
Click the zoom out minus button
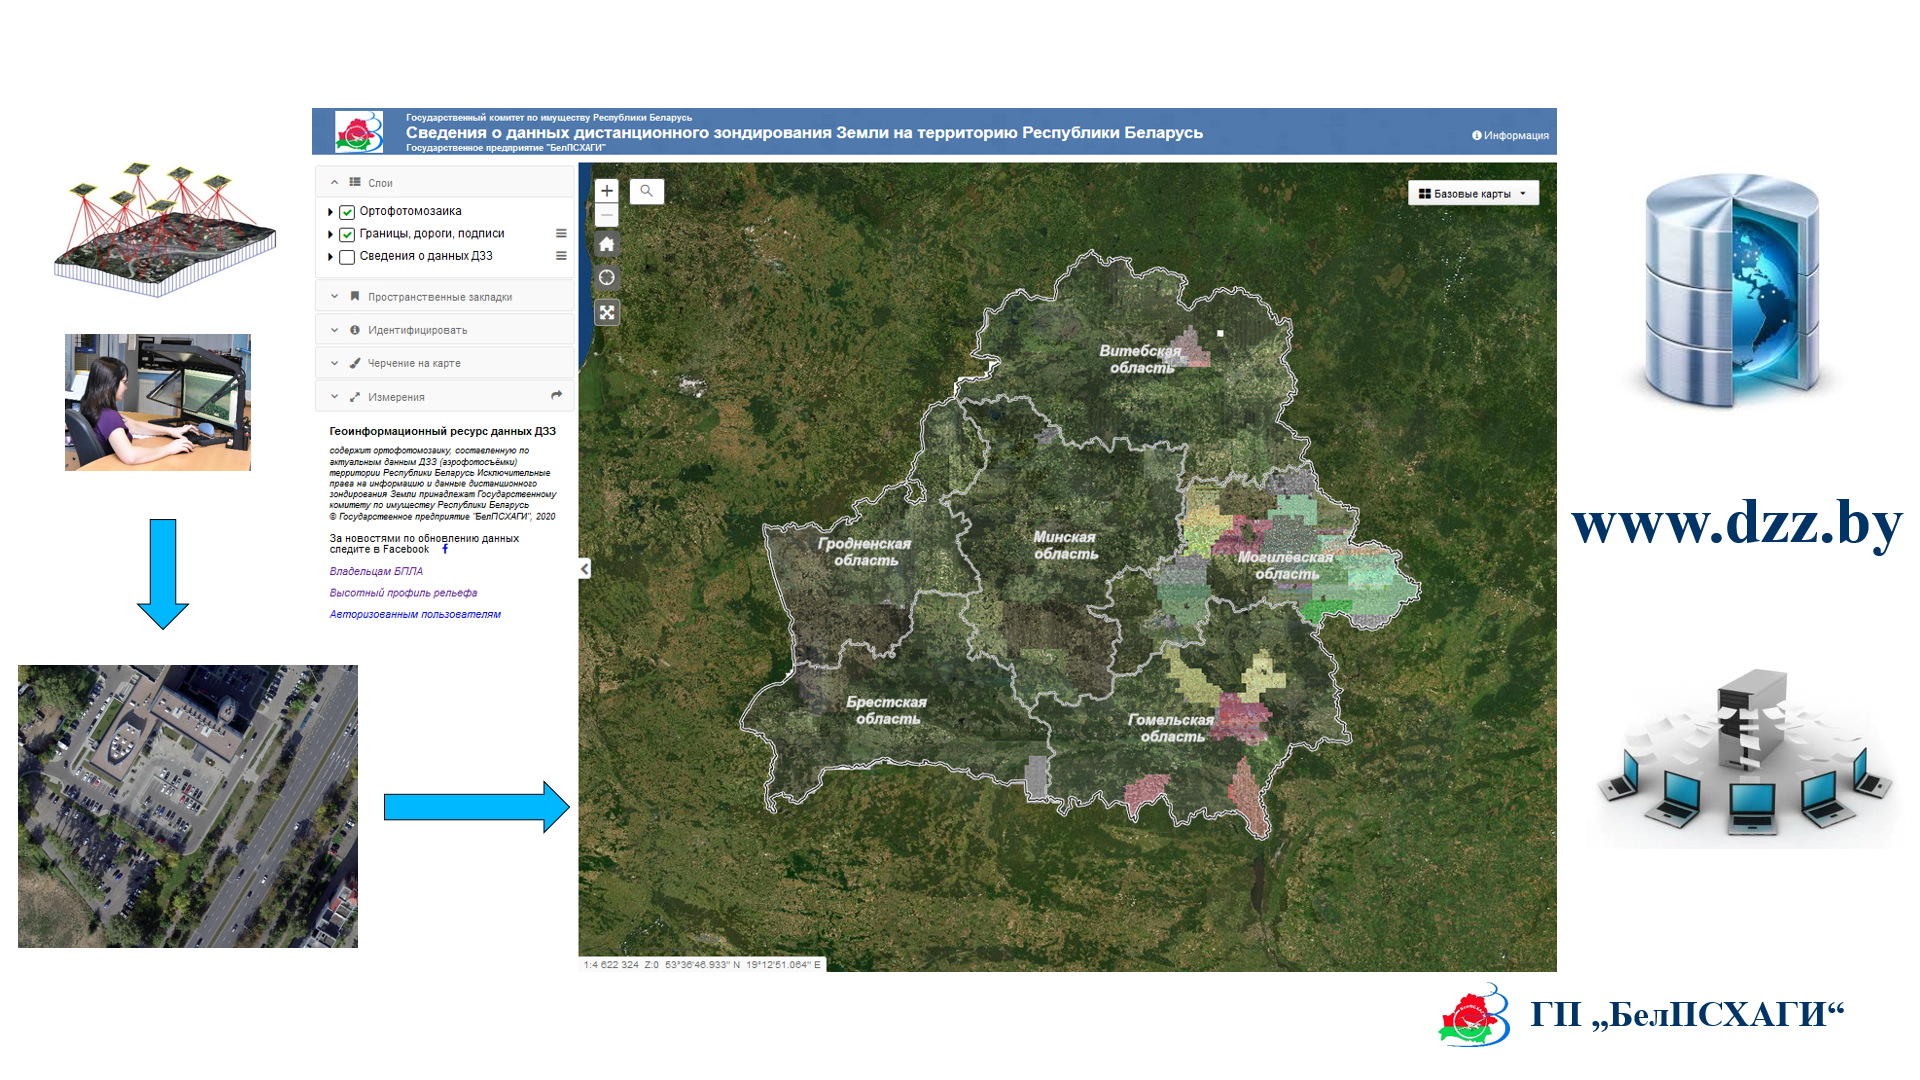tap(606, 215)
